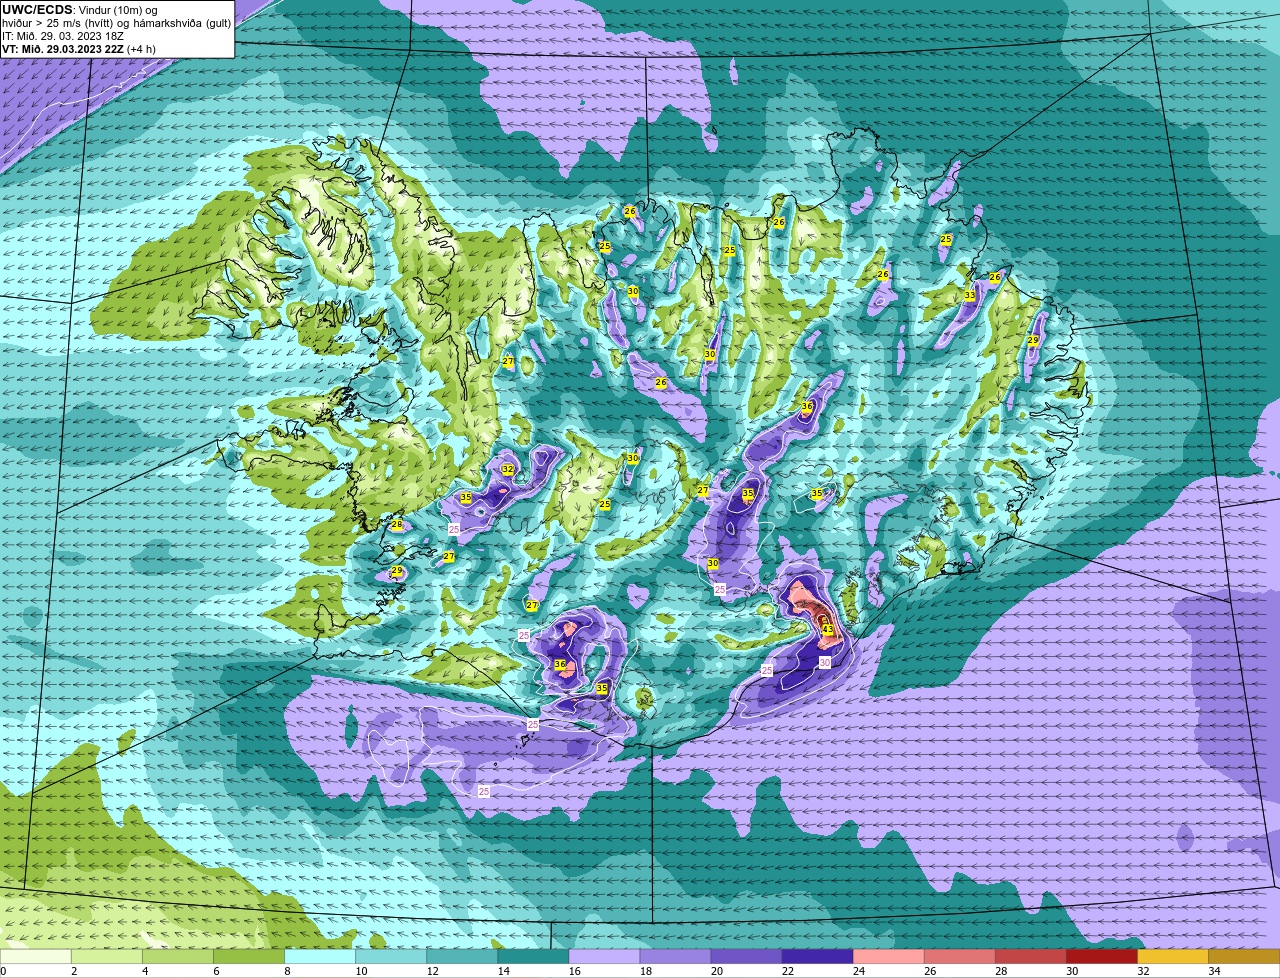Click the legend scale value "8"
The image size is (1280, 978).
pos(287,971)
